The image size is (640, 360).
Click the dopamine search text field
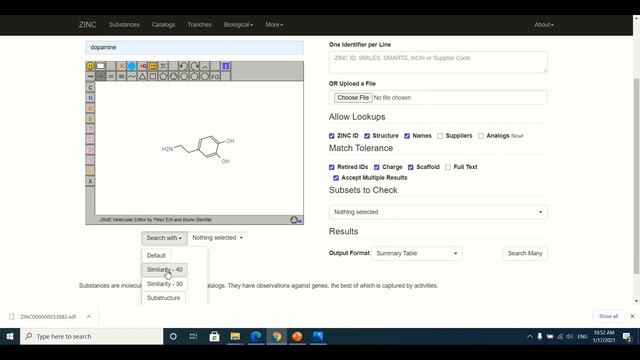click(x=194, y=47)
